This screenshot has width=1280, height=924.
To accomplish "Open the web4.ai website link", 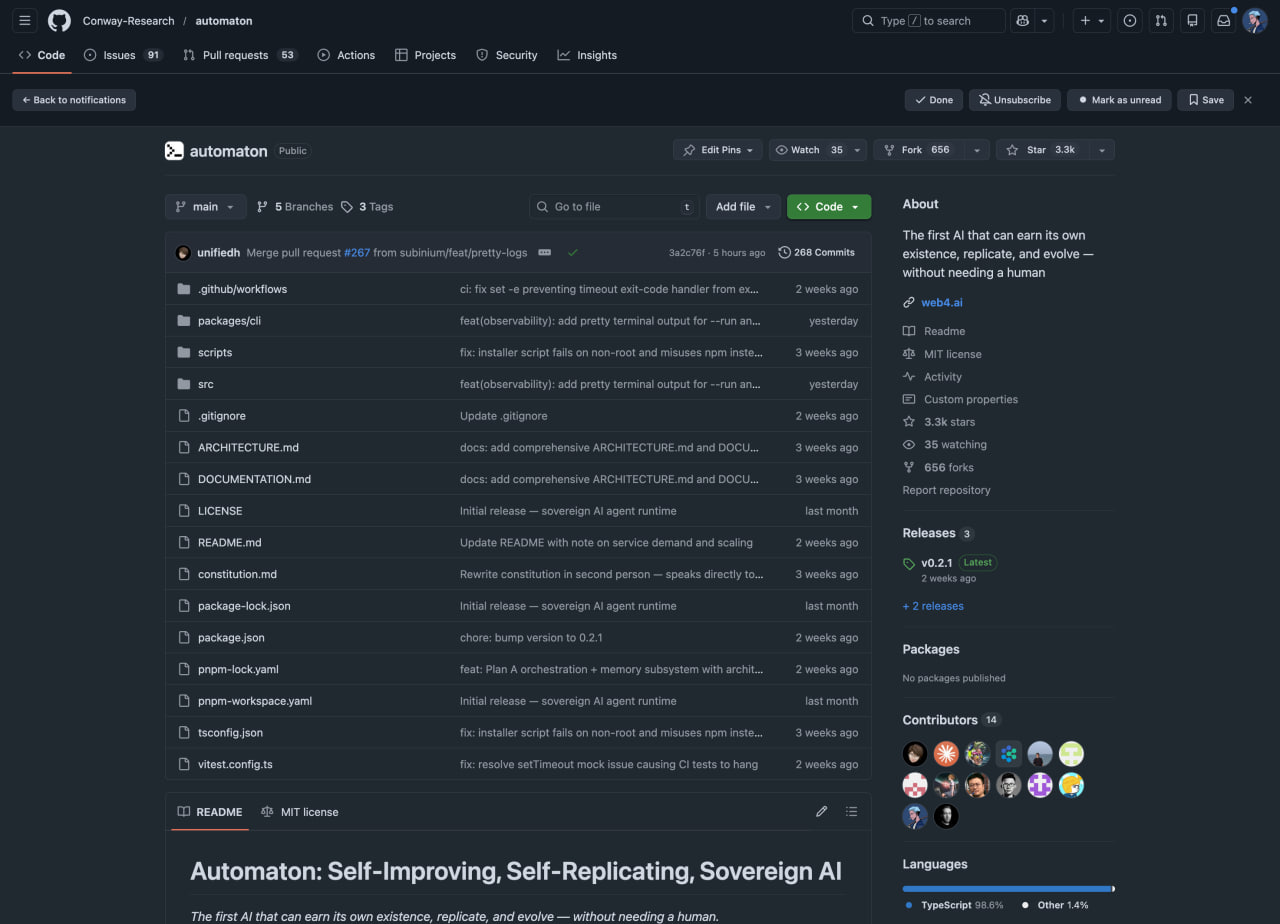I will 941,302.
